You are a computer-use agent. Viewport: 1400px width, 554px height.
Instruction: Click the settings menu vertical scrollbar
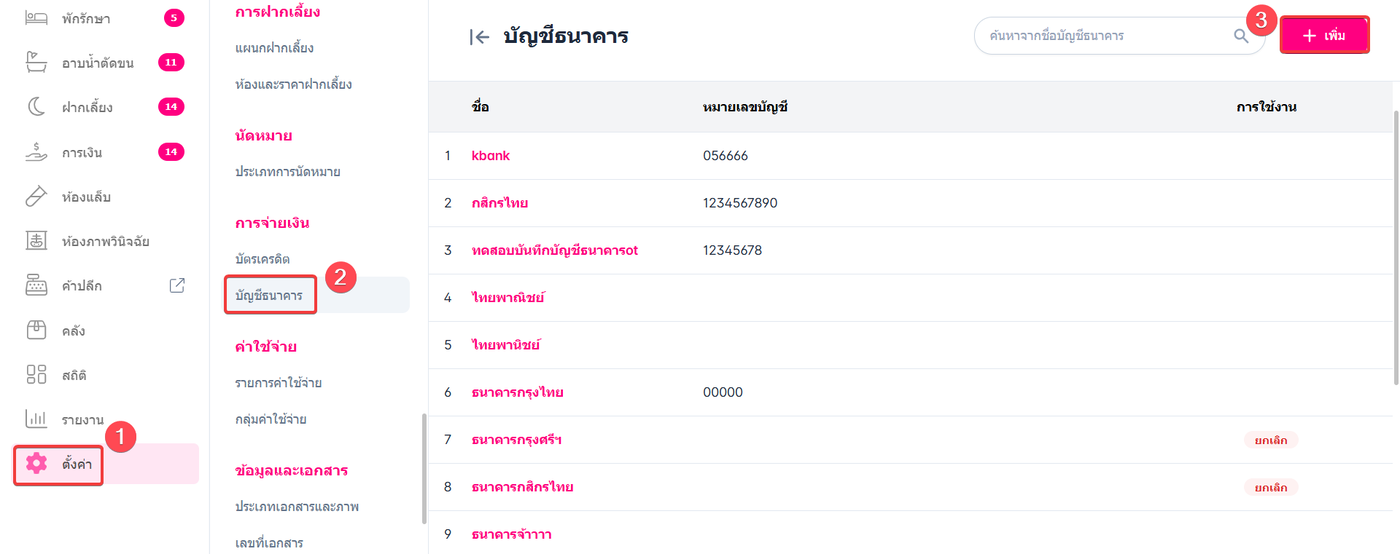pyautogui.click(x=424, y=468)
